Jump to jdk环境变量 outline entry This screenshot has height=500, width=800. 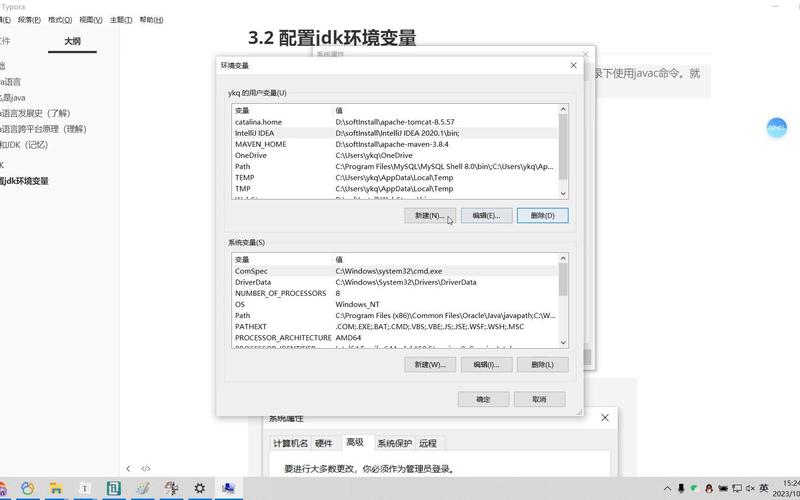pyautogui.click(x=24, y=181)
